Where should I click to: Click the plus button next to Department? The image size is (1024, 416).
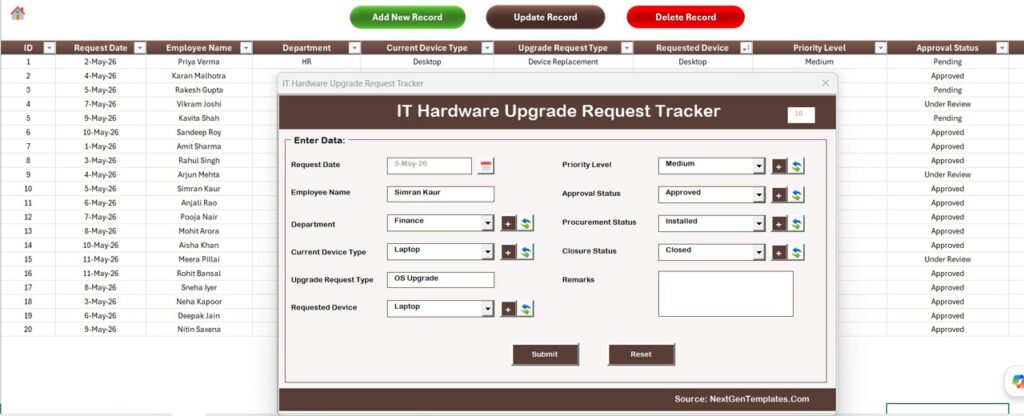point(509,224)
